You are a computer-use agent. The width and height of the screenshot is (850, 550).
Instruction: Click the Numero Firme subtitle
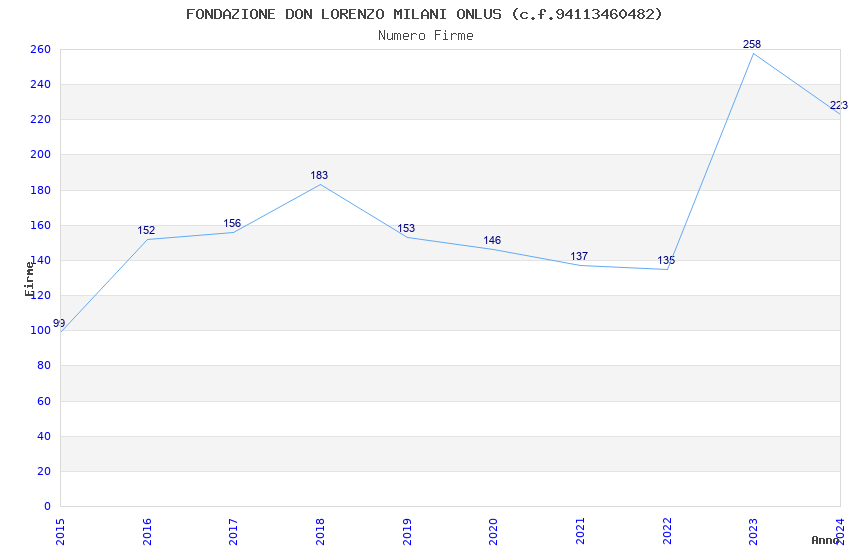point(425,35)
